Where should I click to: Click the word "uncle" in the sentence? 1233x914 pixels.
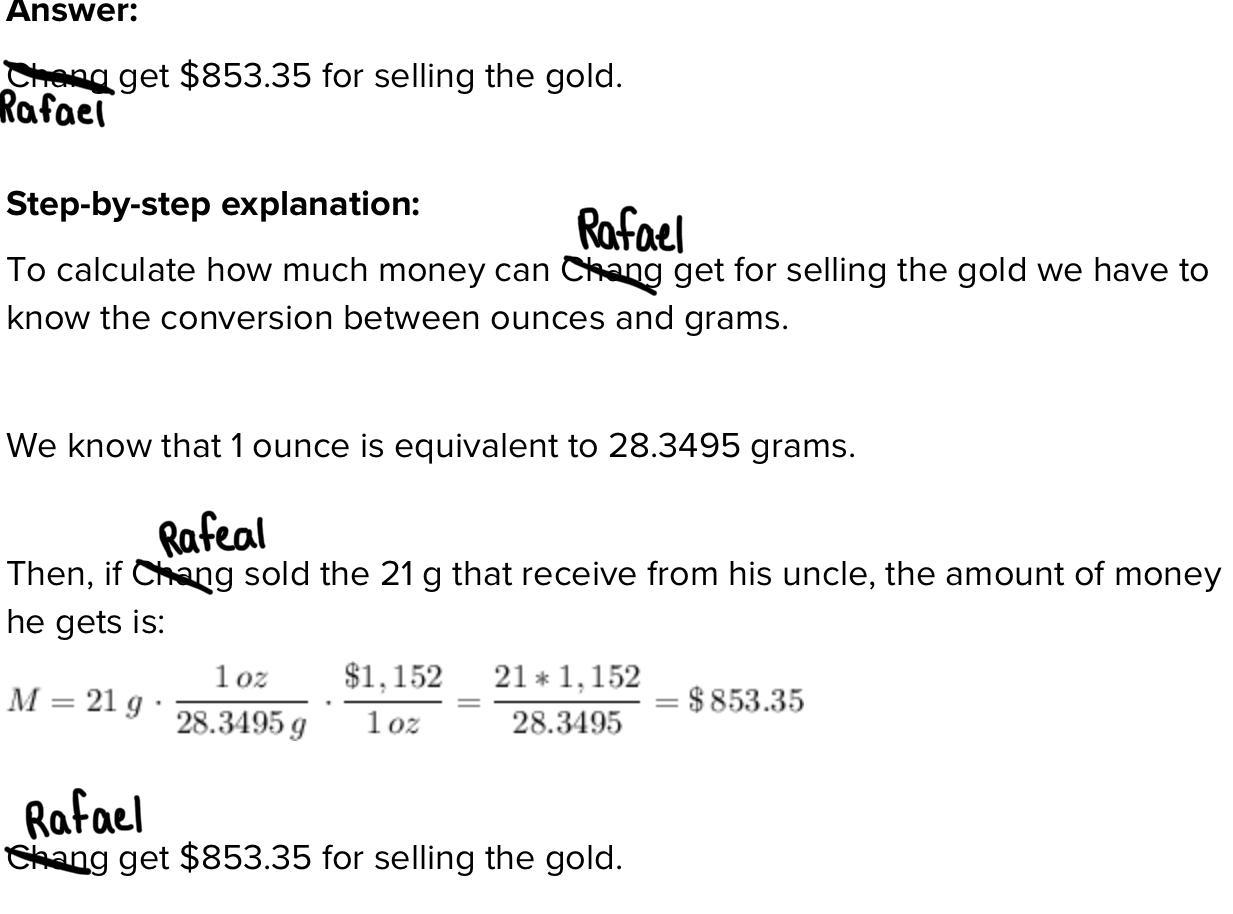(818, 575)
